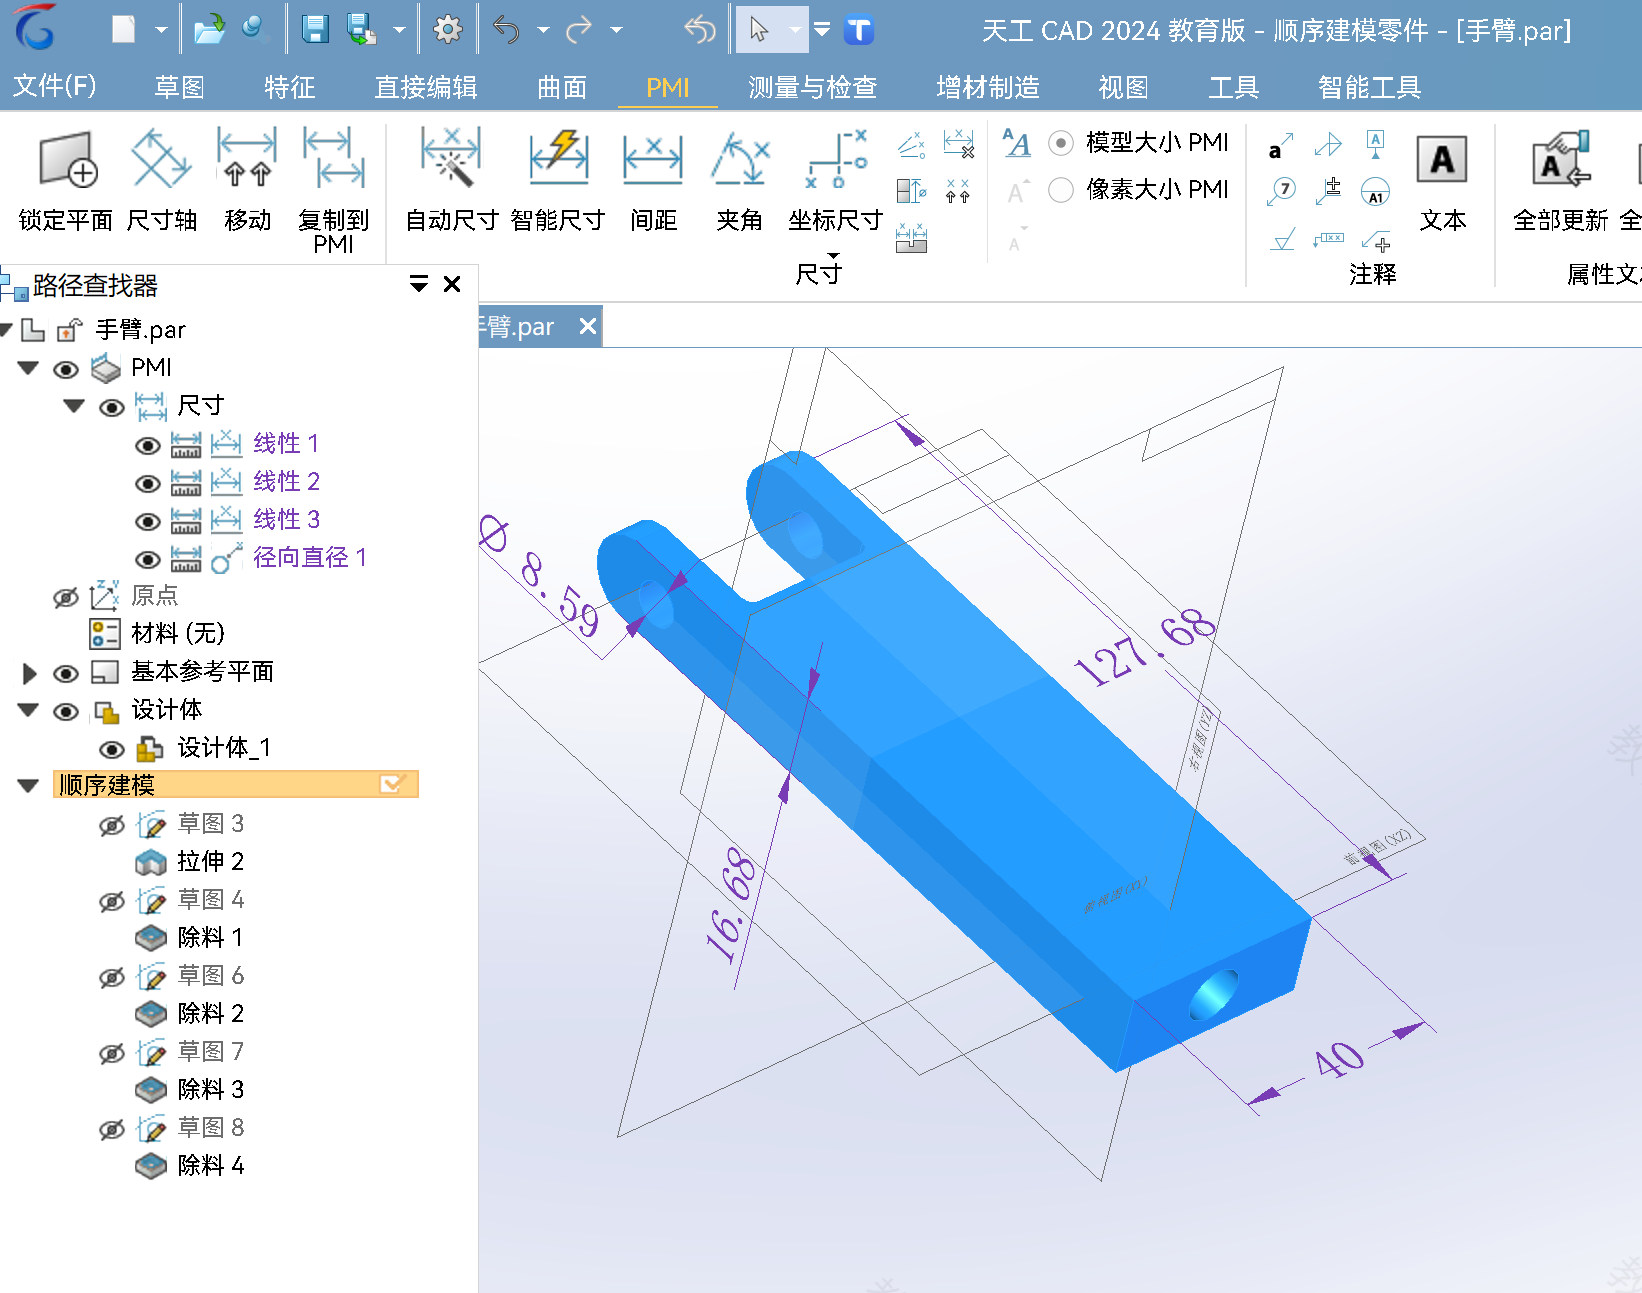This screenshot has width=1642, height=1293.
Task: Click the Undo arrow icon
Action: coord(507,30)
